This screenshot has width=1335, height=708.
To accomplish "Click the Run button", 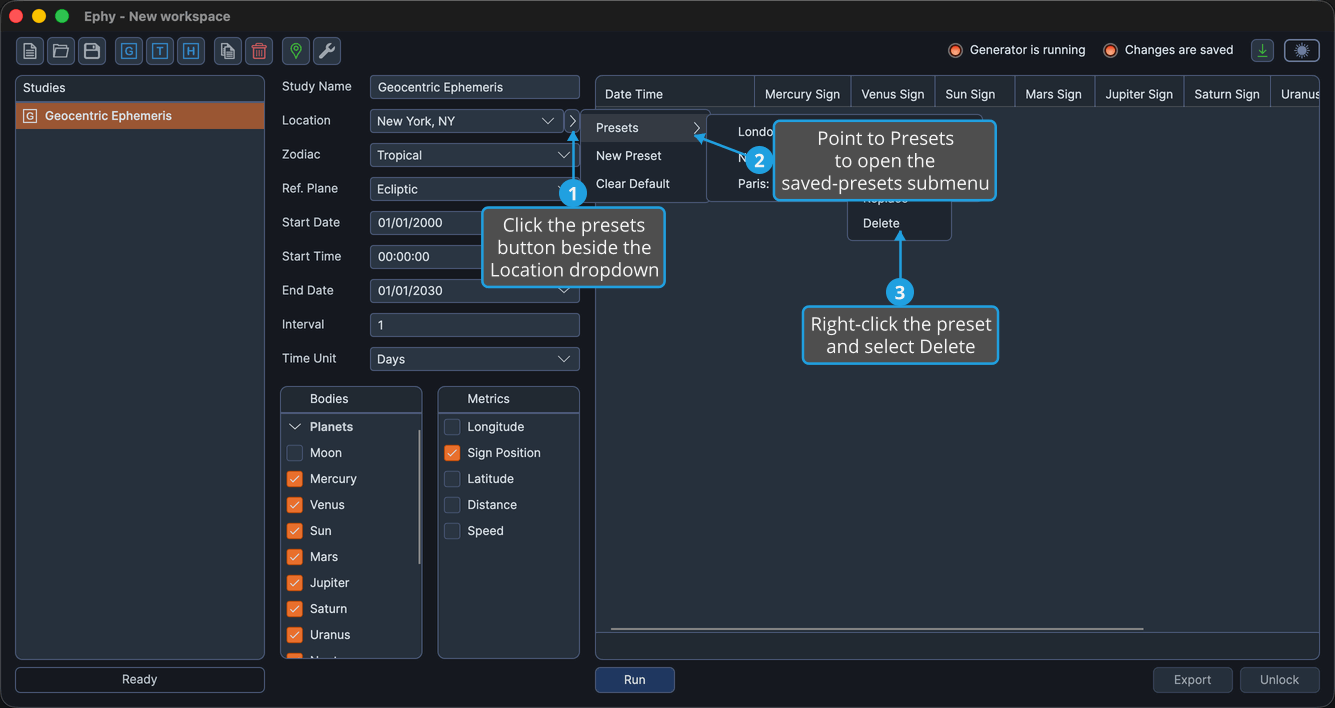I will point(635,680).
